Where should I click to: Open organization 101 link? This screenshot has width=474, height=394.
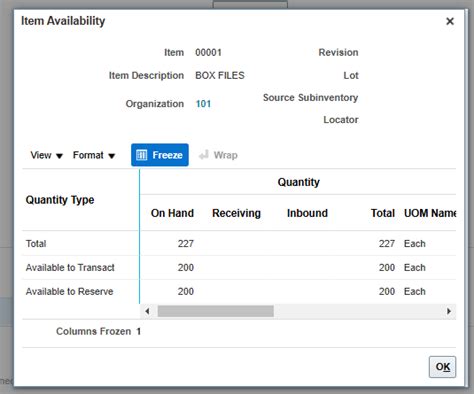203,104
